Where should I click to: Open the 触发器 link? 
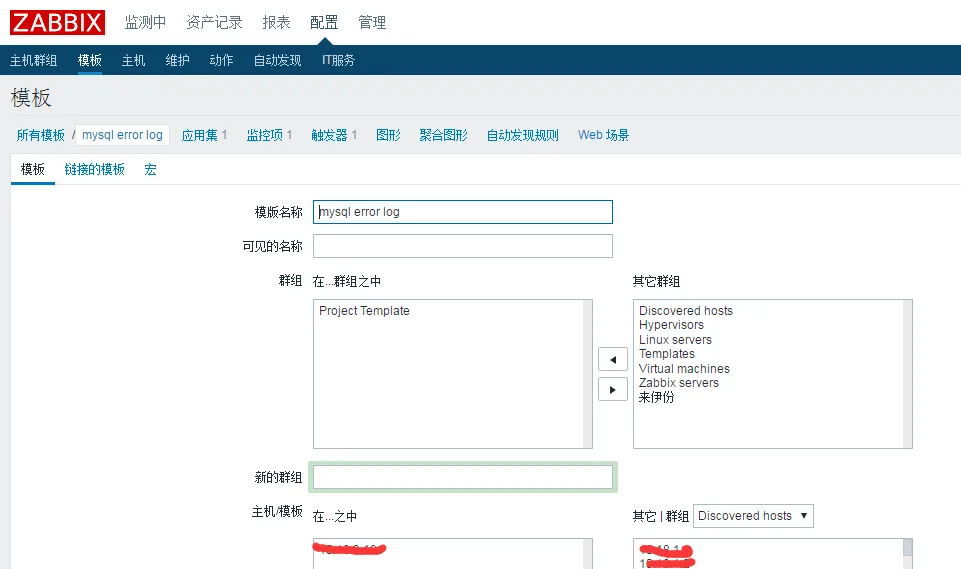point(330,135)
